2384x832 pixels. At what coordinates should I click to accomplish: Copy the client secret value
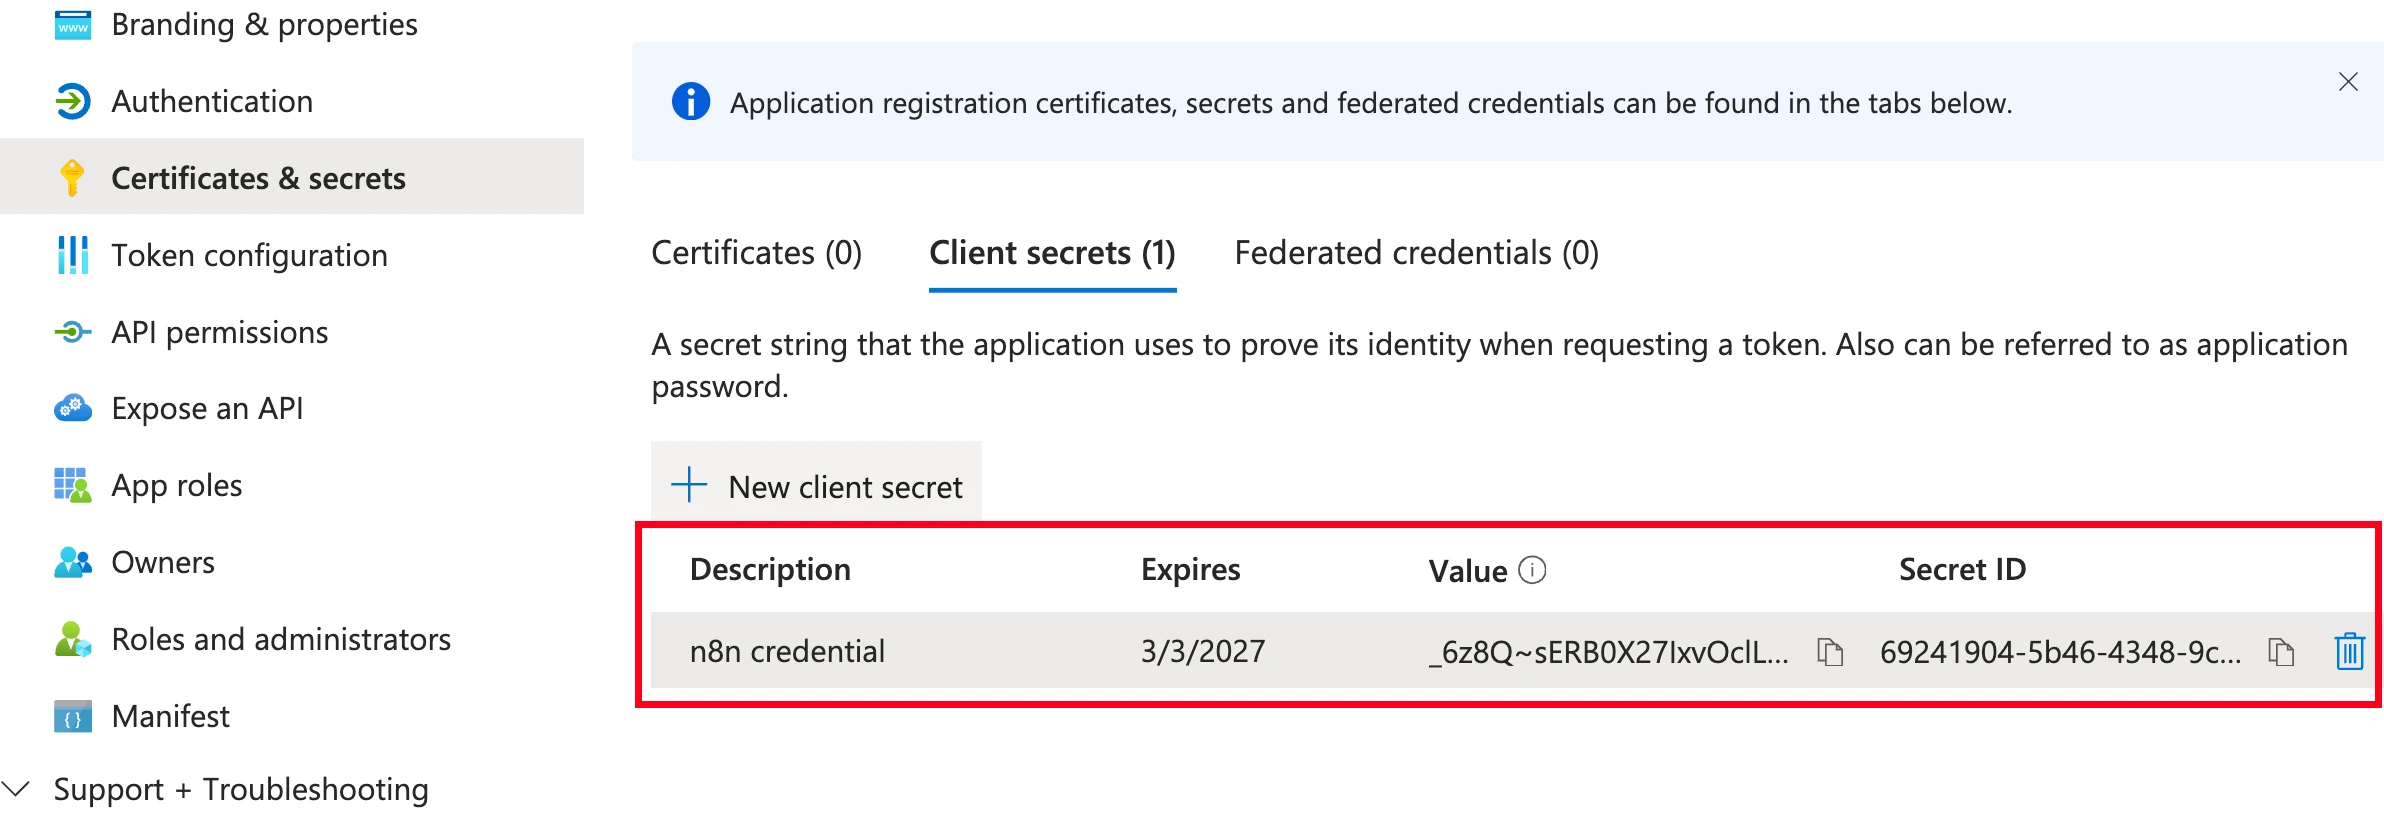click(1830, 652)
